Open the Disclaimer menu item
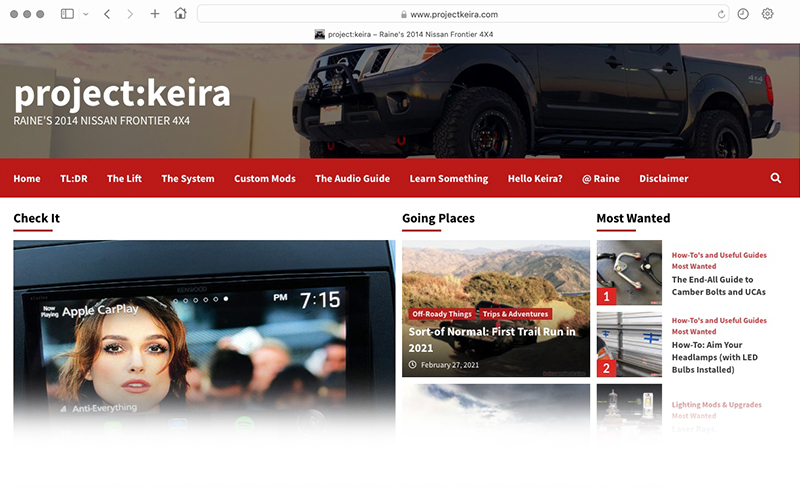The image size is (800, 489). pos(664,179)
